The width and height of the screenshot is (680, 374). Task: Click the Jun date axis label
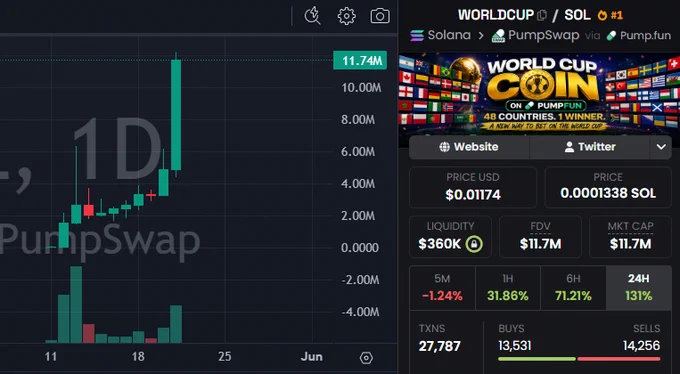pos(311,357)
